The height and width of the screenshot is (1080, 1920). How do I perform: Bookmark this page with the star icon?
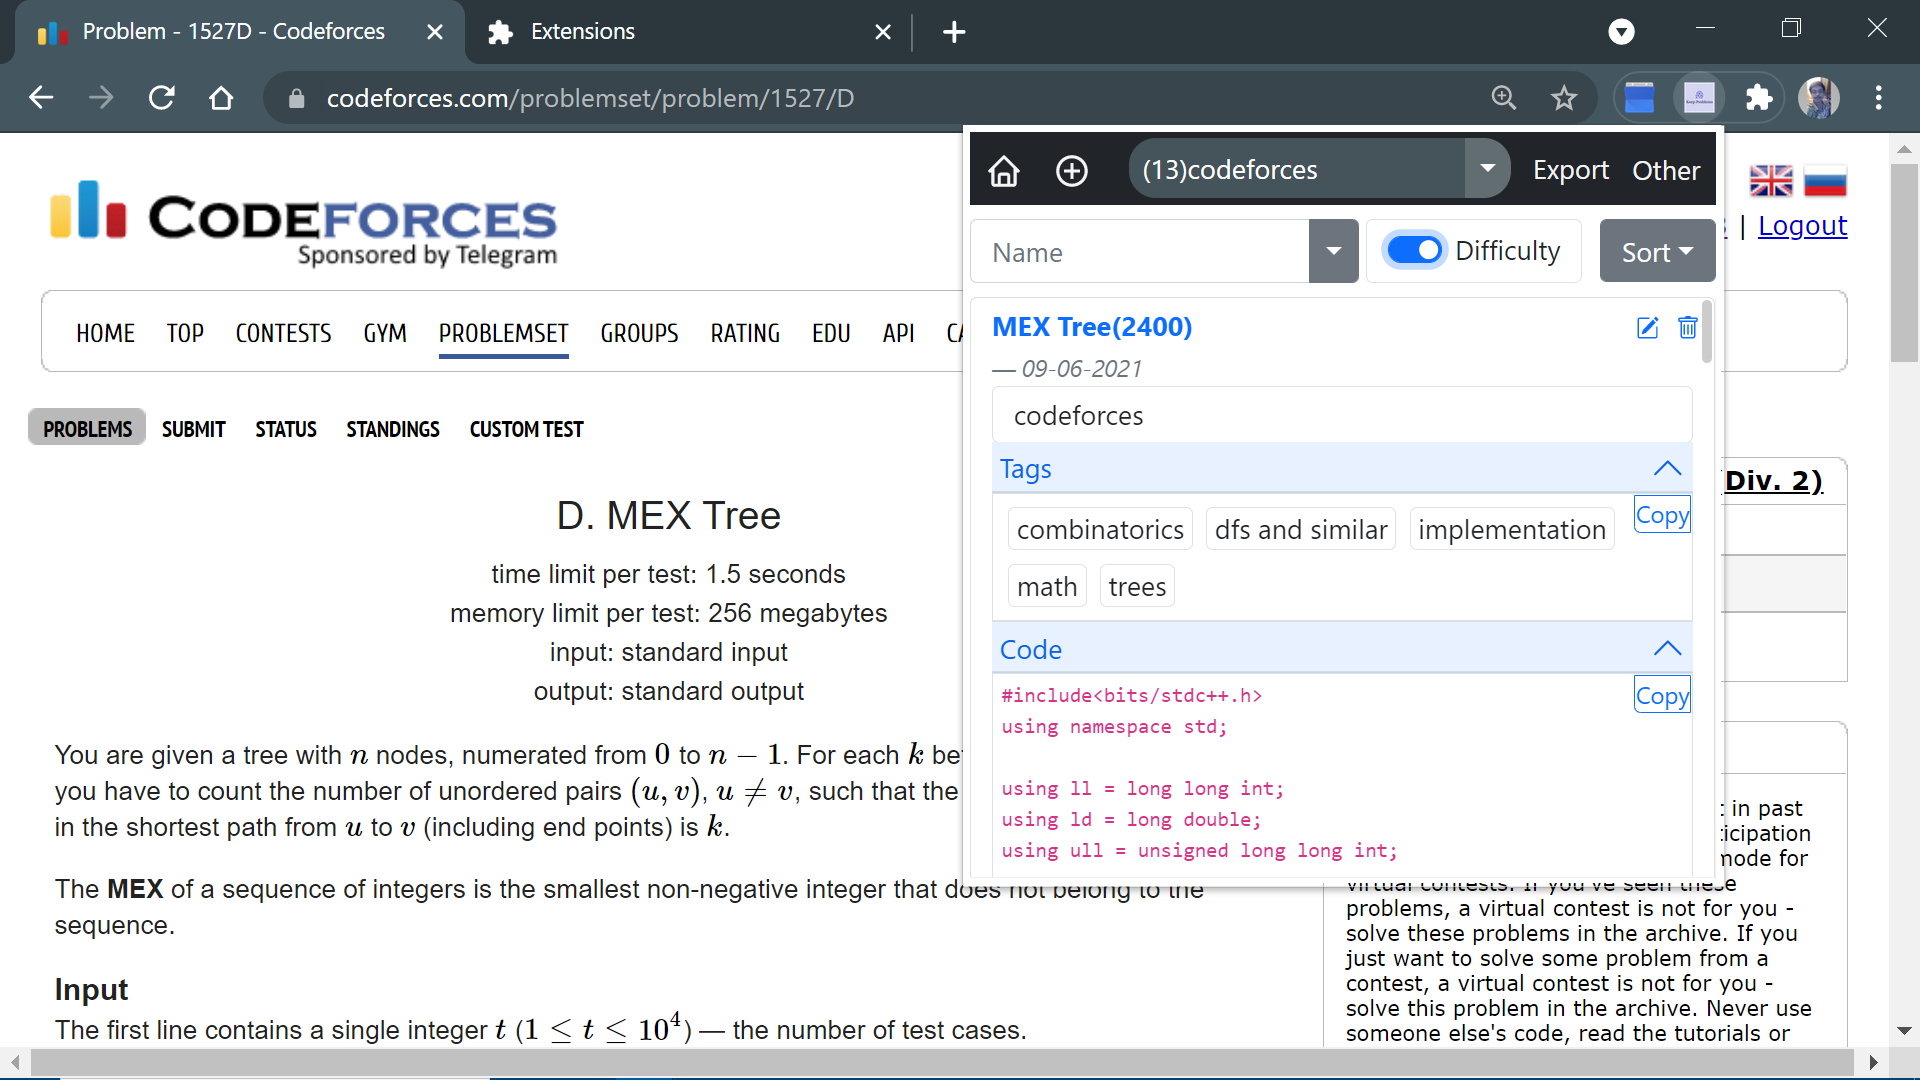1564,98
